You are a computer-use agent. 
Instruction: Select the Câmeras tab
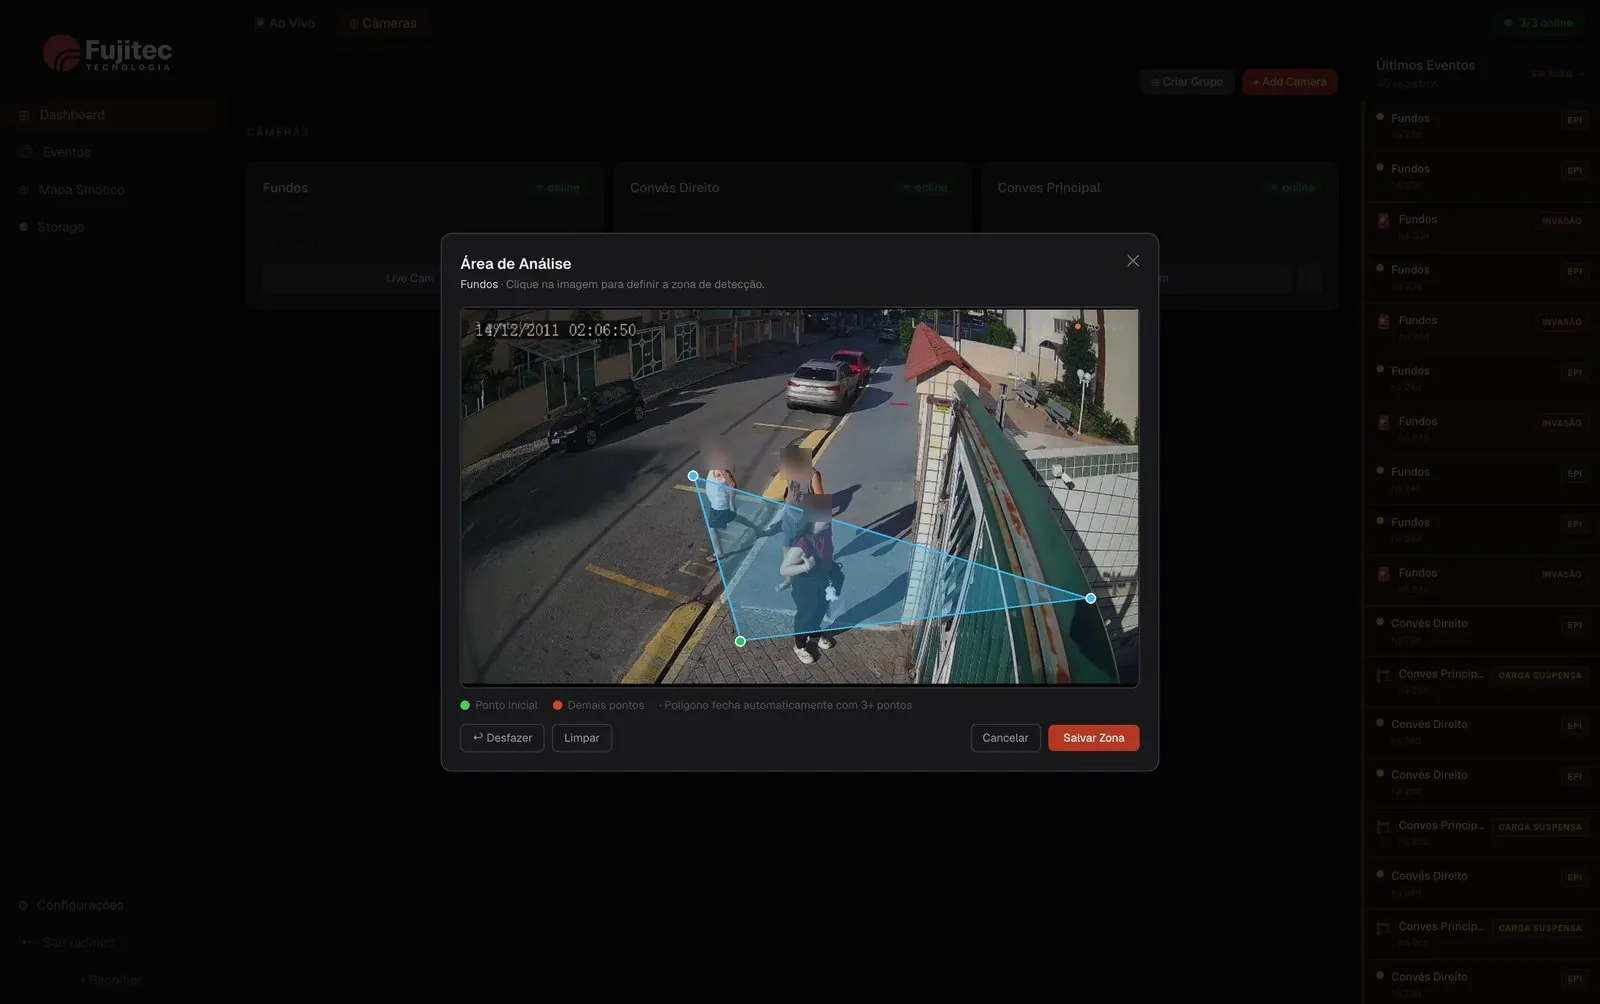(x=383, y=23)
